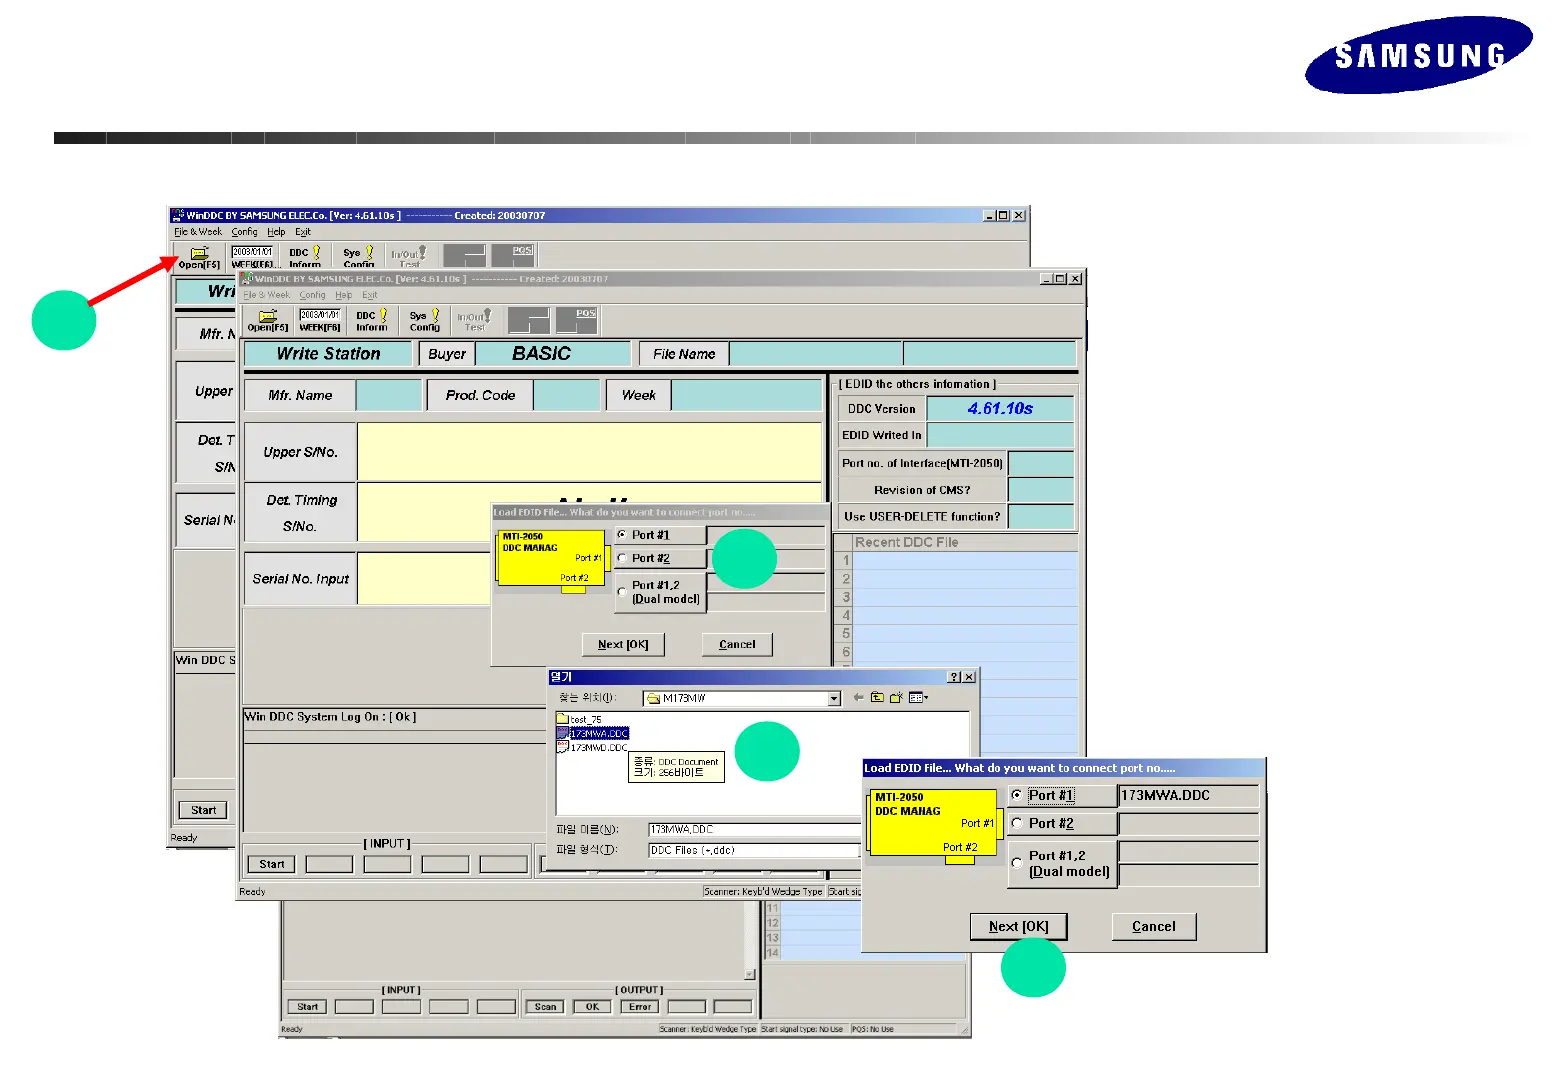Screen dimensions: 1560x1080
Task: Click WEEK[F6] icon in the front WinDDC window
Action: click(x=320, y=321)
